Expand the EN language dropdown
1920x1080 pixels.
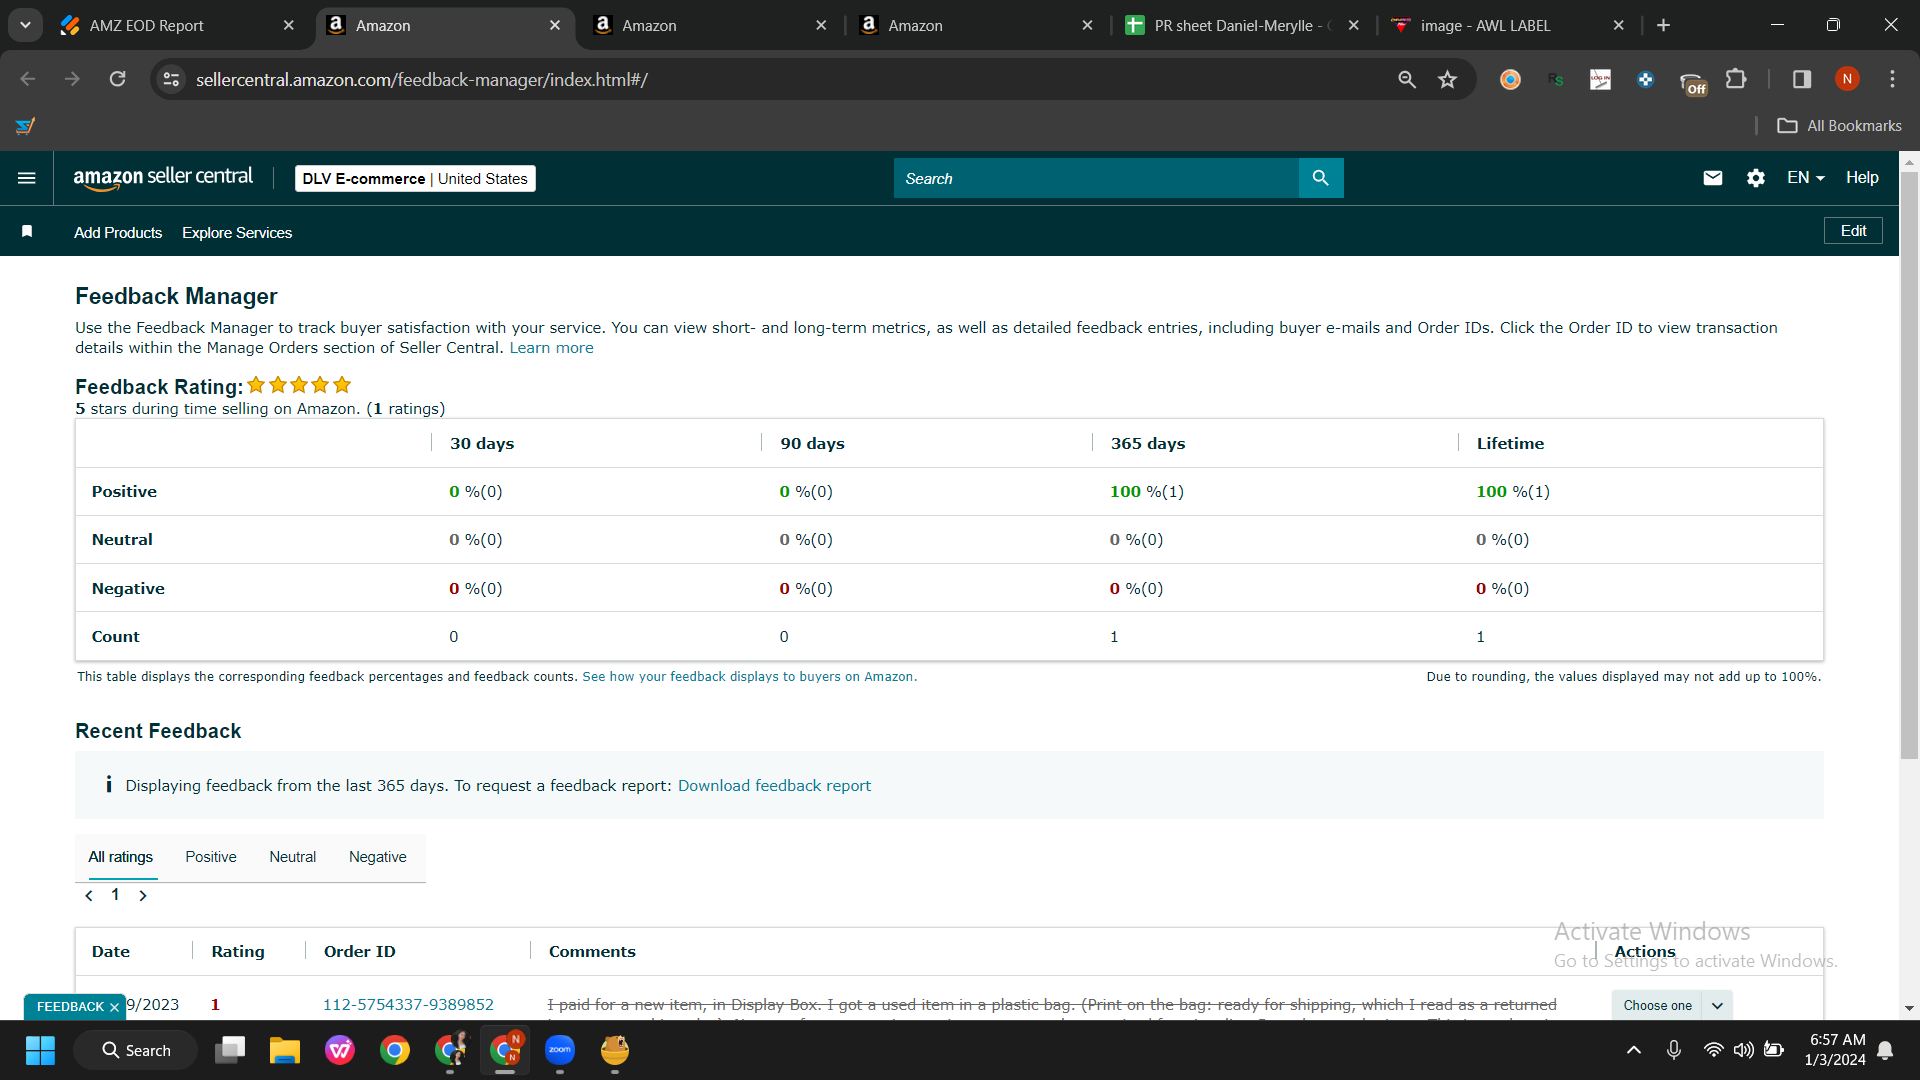(x=1806, y=178)
